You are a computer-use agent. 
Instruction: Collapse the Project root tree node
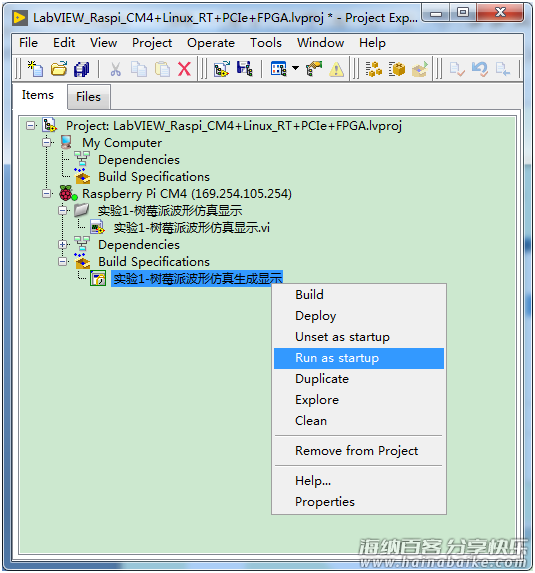31,125
